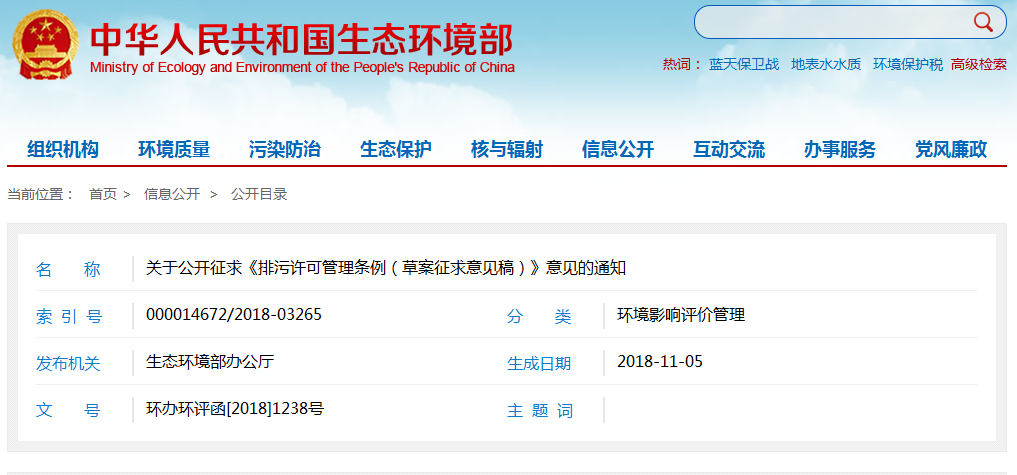Click the 当前位置 label
Viewport: 1017px width, 475px height.
41,194
